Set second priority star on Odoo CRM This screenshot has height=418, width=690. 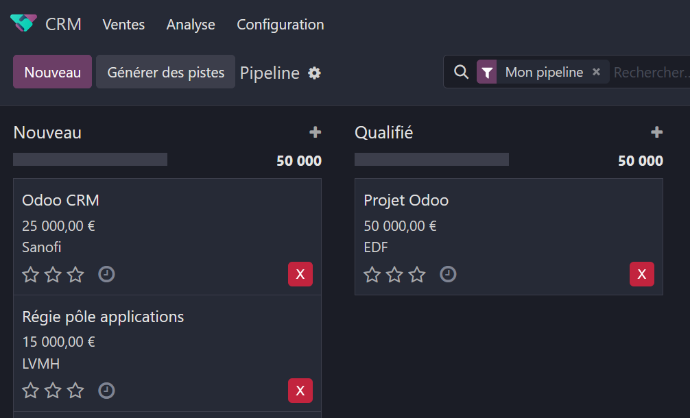click(x=53, y=274)
